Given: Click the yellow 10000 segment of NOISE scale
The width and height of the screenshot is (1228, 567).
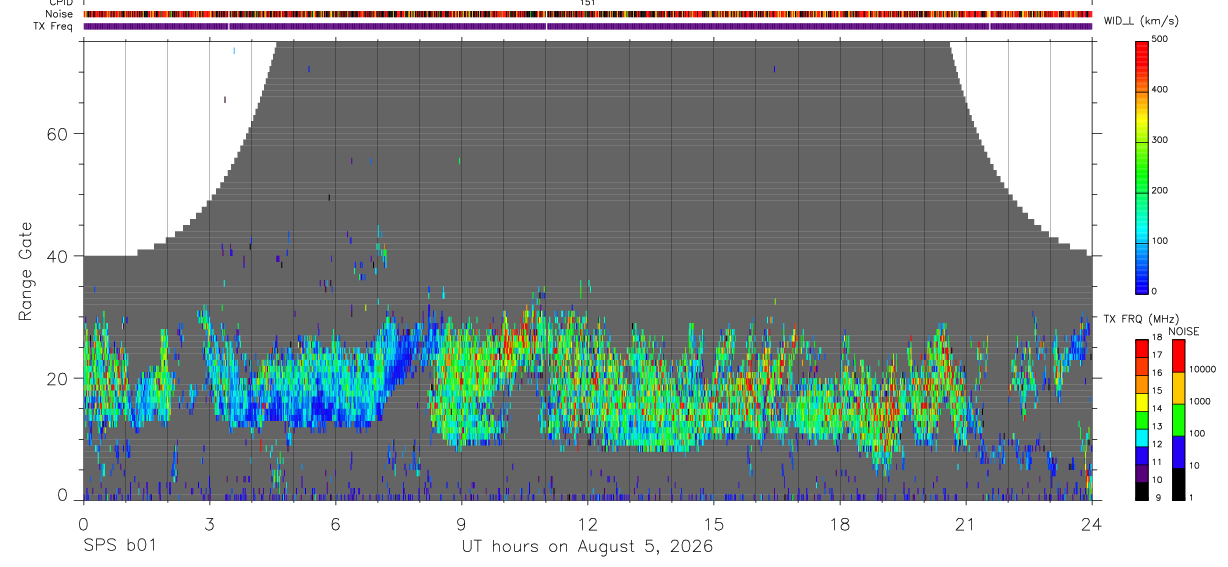Looking at the screenshot, I should pos(1177,388).
